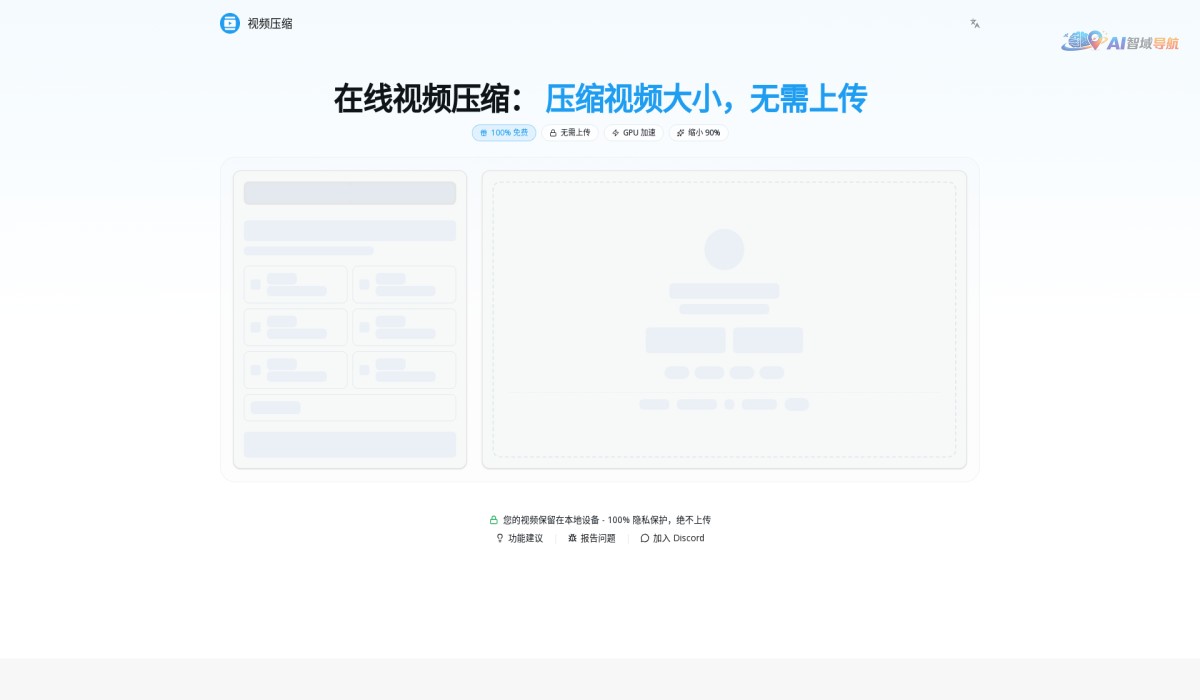1200x700 pixels.
Task: Expand the first option row in settings panel
Action: pos(295,284)
